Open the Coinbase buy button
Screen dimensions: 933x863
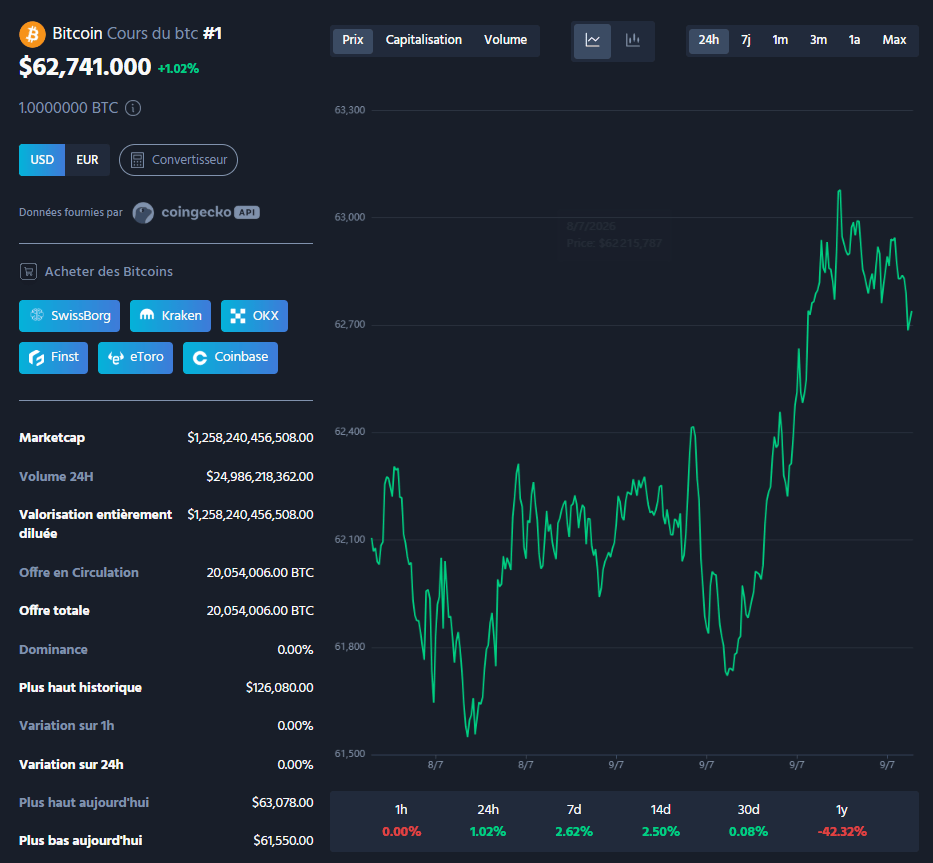pos(230,358)
